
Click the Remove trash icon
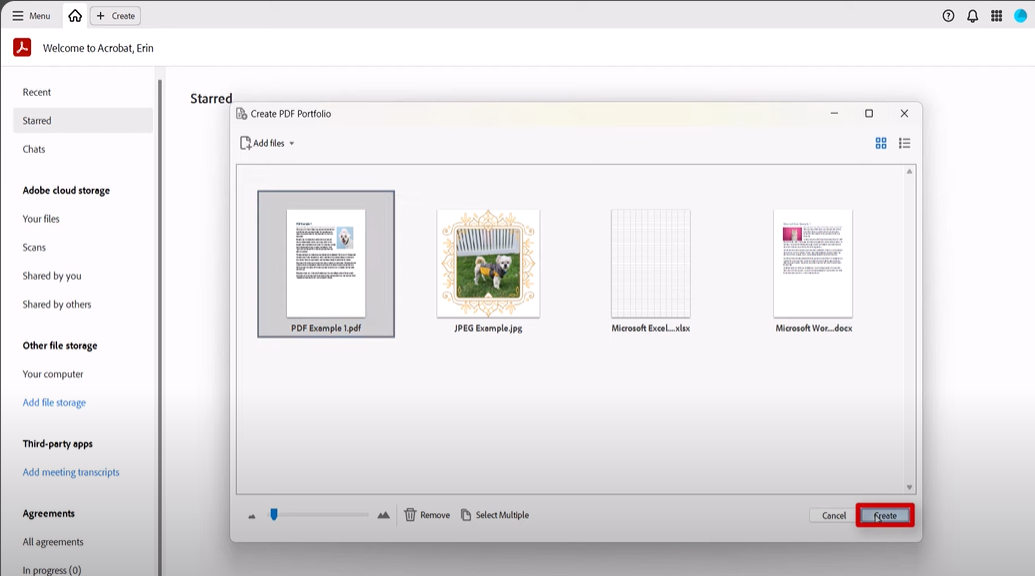[411, 514]
